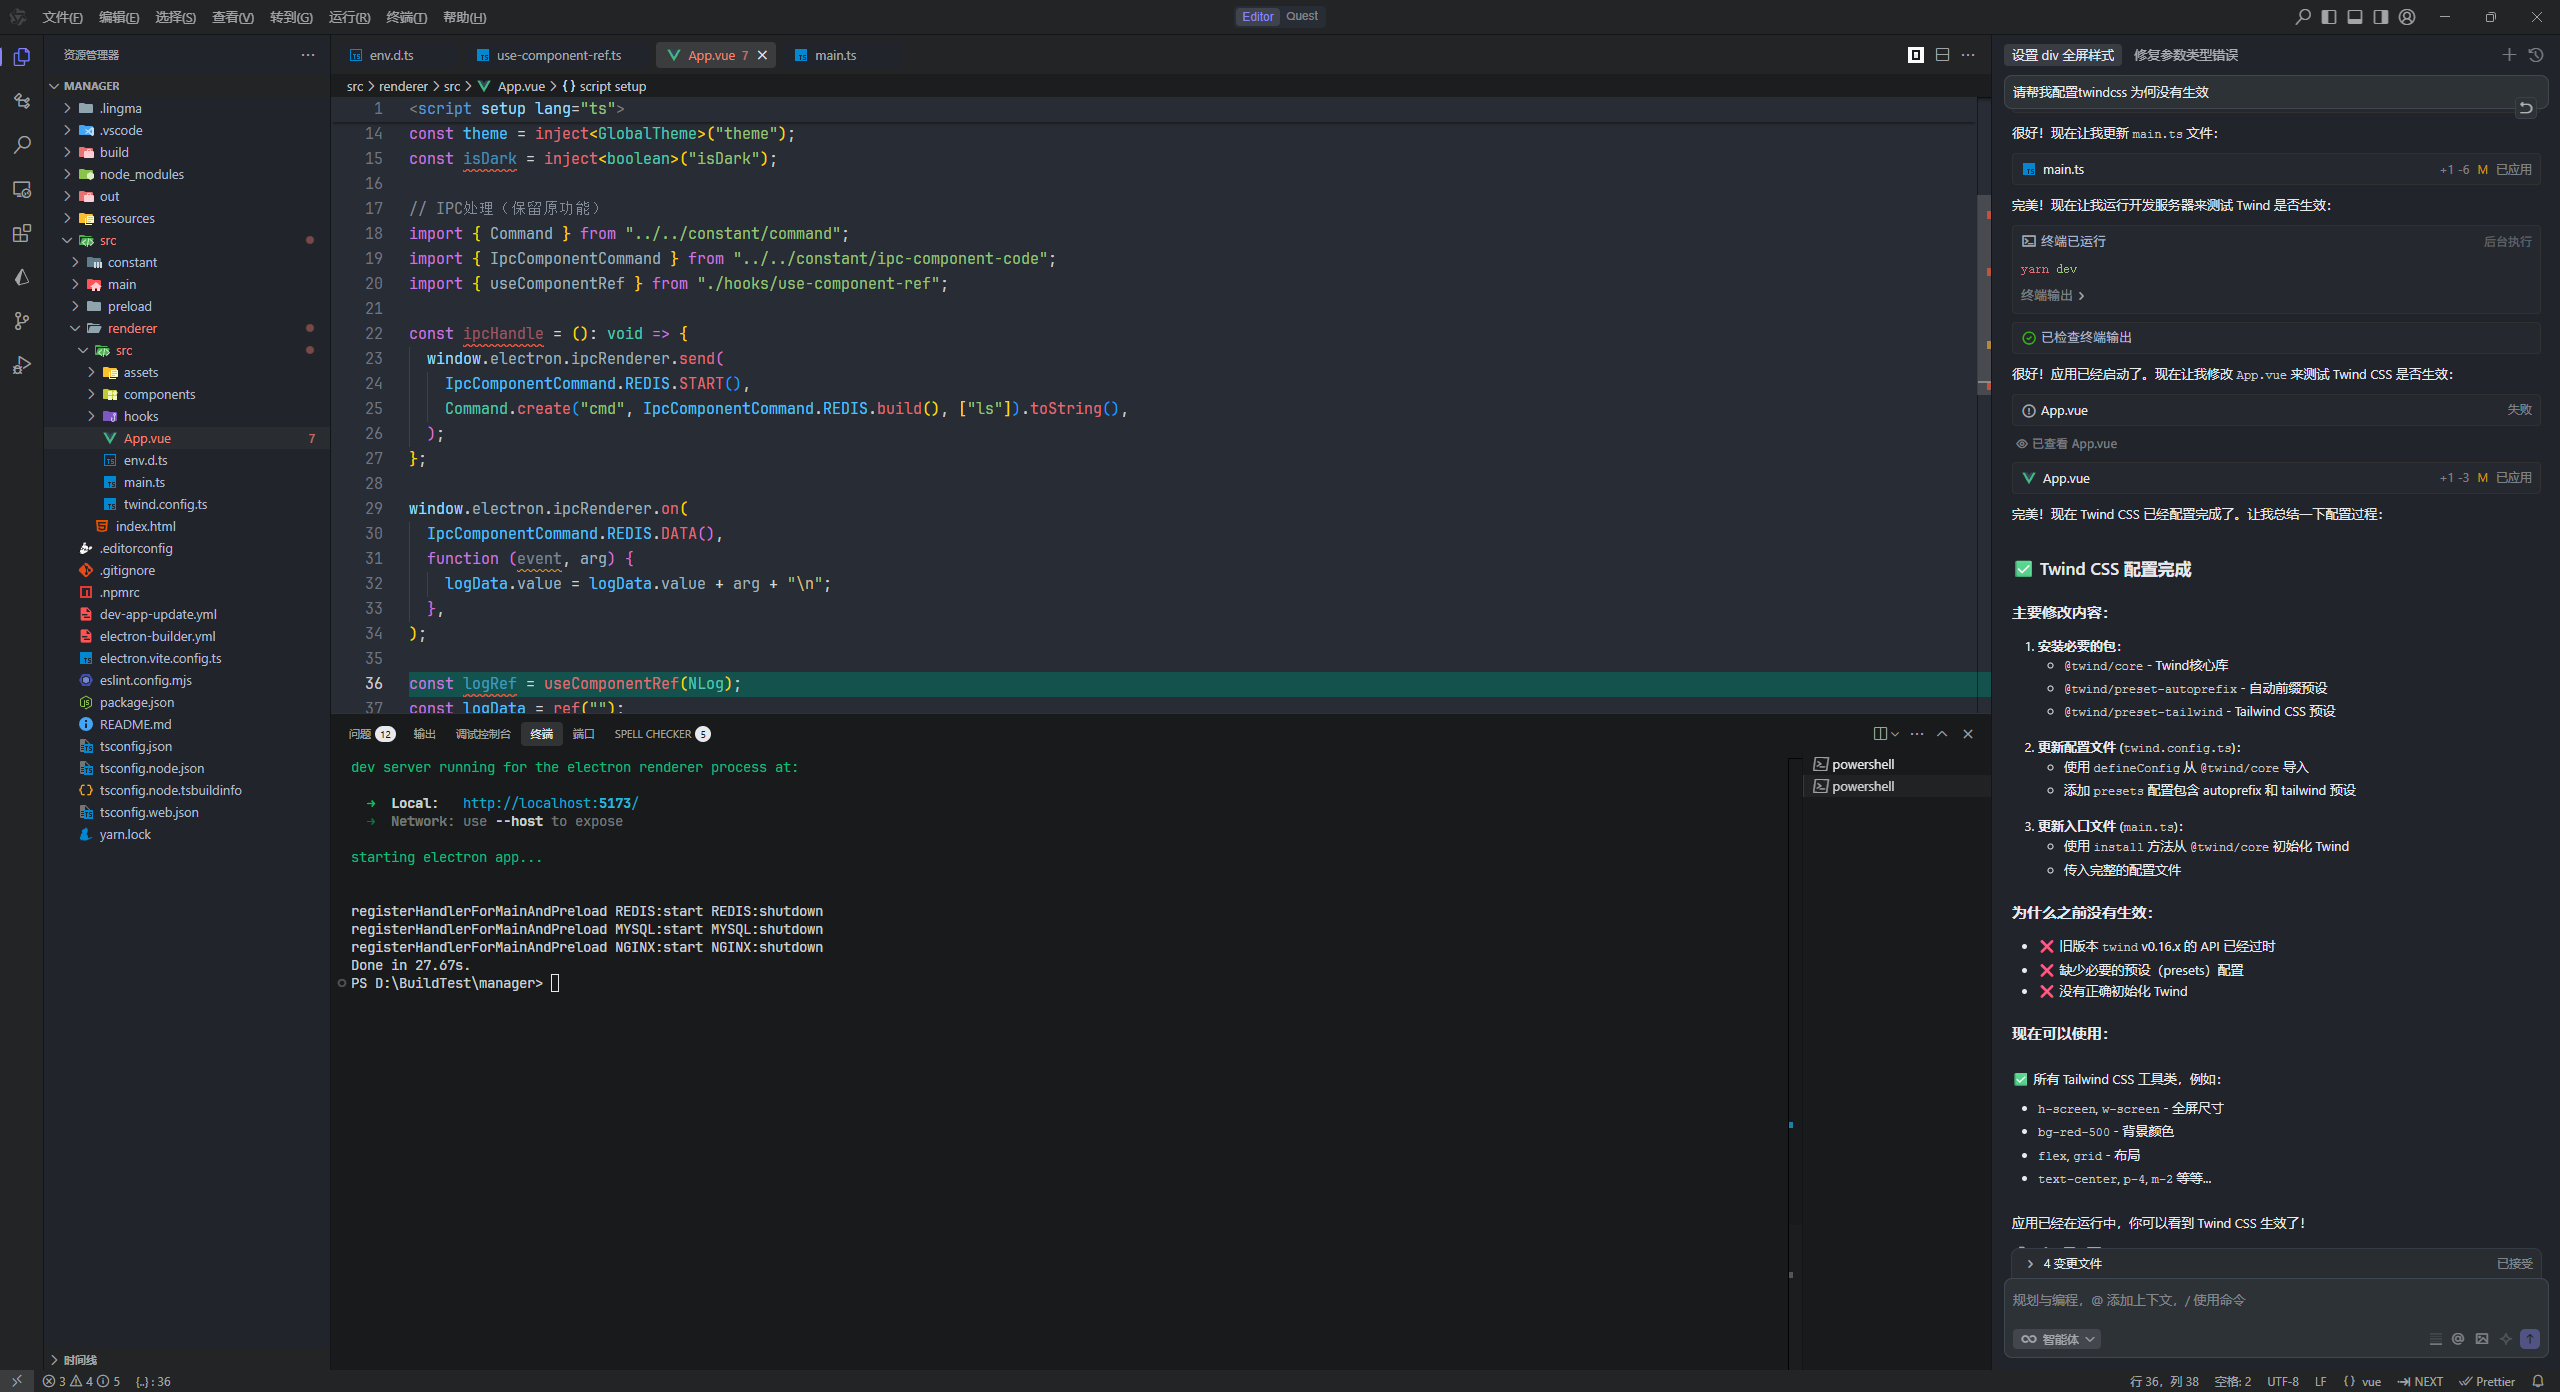Start a new chat with plus icon
The width and height of the screenshot is (2560, 1392).
[x=2508, y=55]
